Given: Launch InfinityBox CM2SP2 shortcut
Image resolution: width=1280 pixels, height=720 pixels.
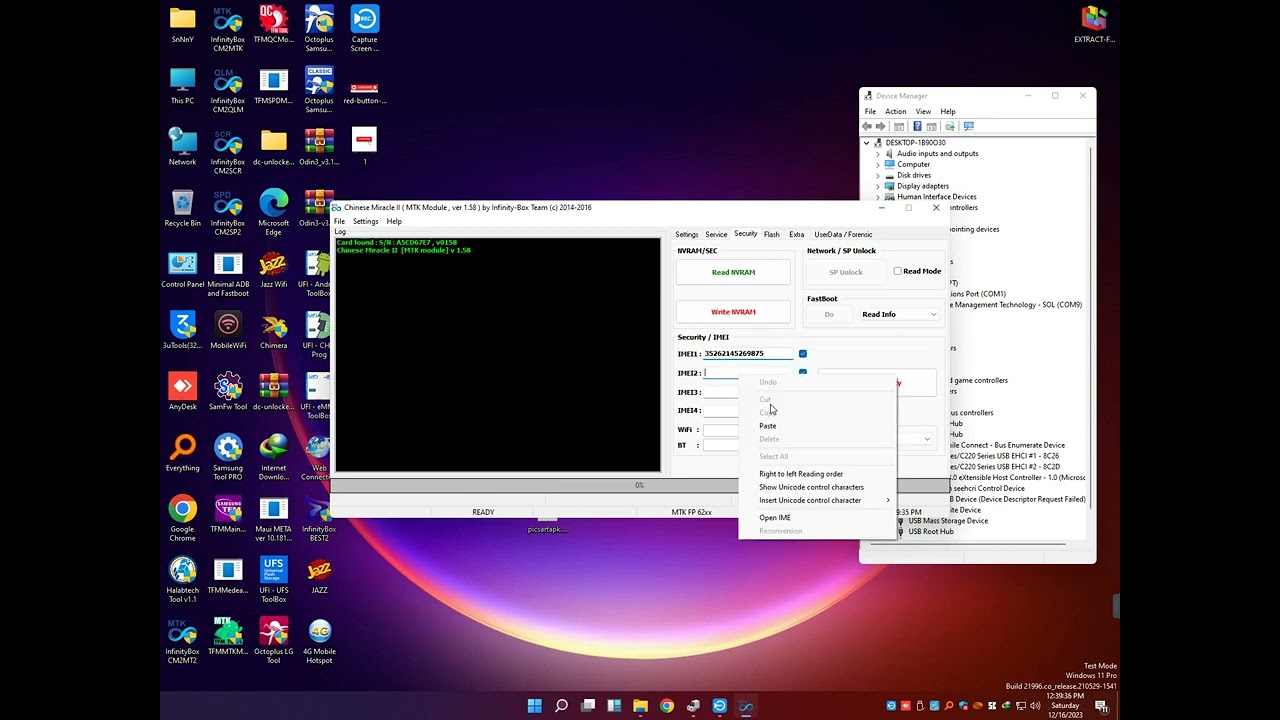Looking at the screenshot, I should 228,213.
